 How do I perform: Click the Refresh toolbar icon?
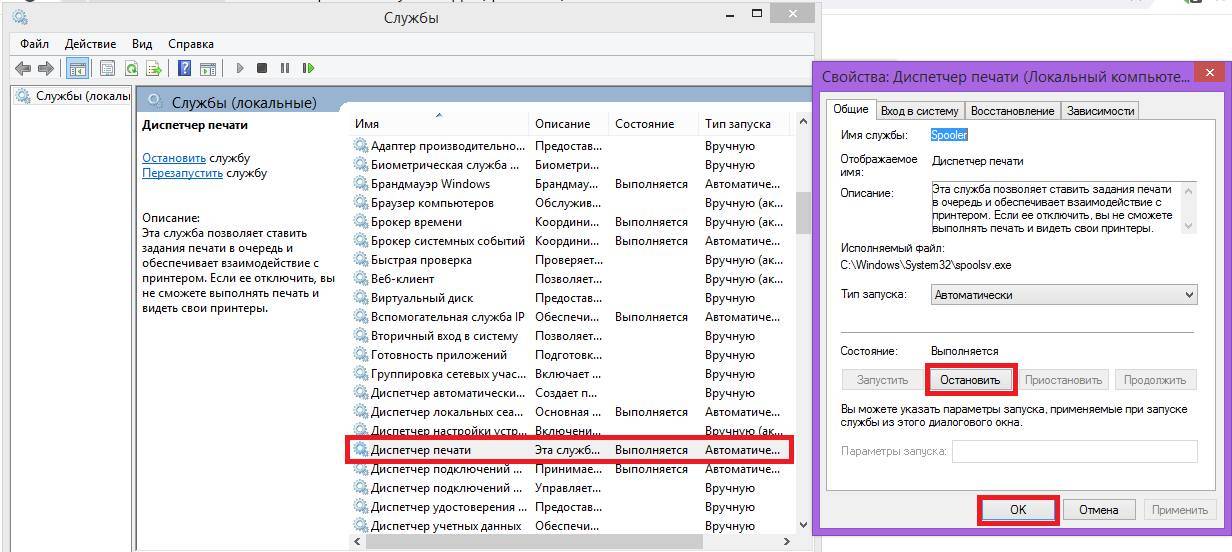(x=131, y=68)
